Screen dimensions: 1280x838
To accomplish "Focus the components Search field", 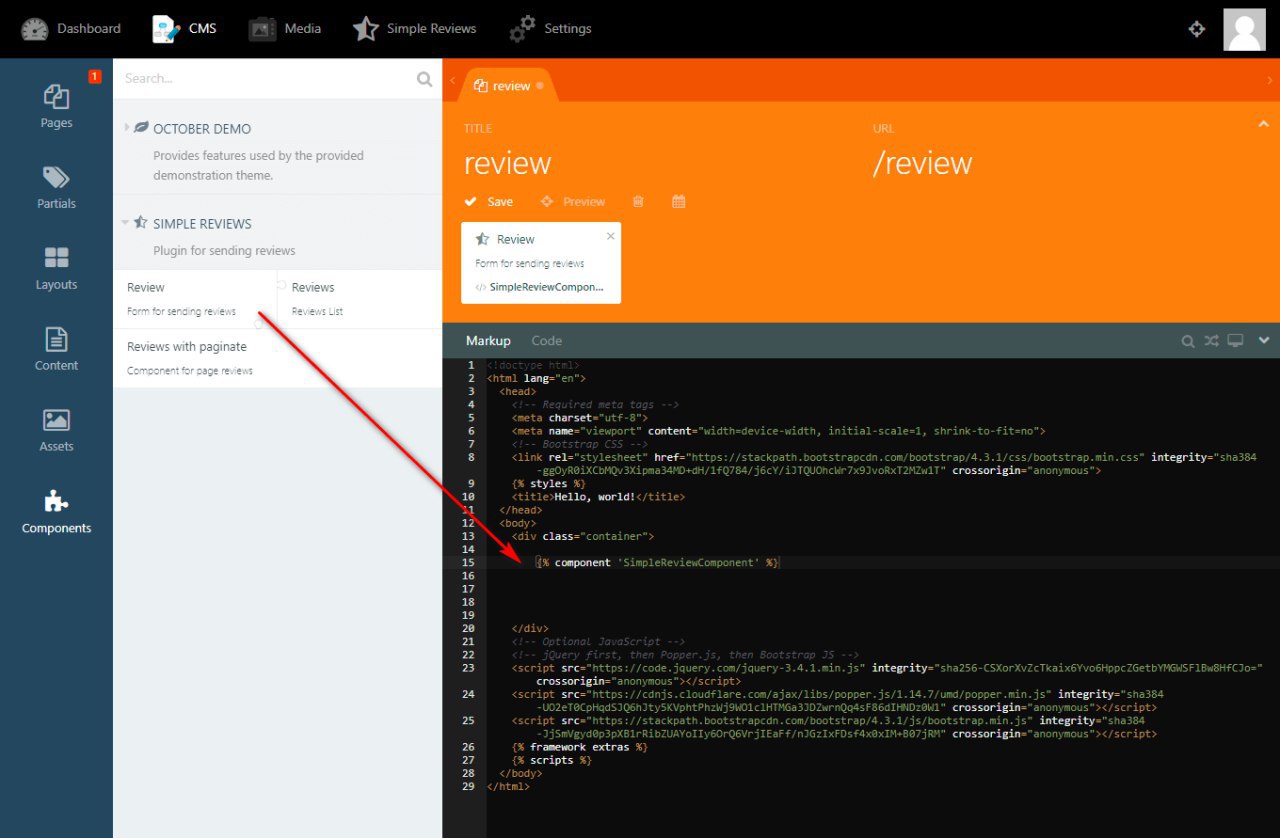I will point(265,78).
